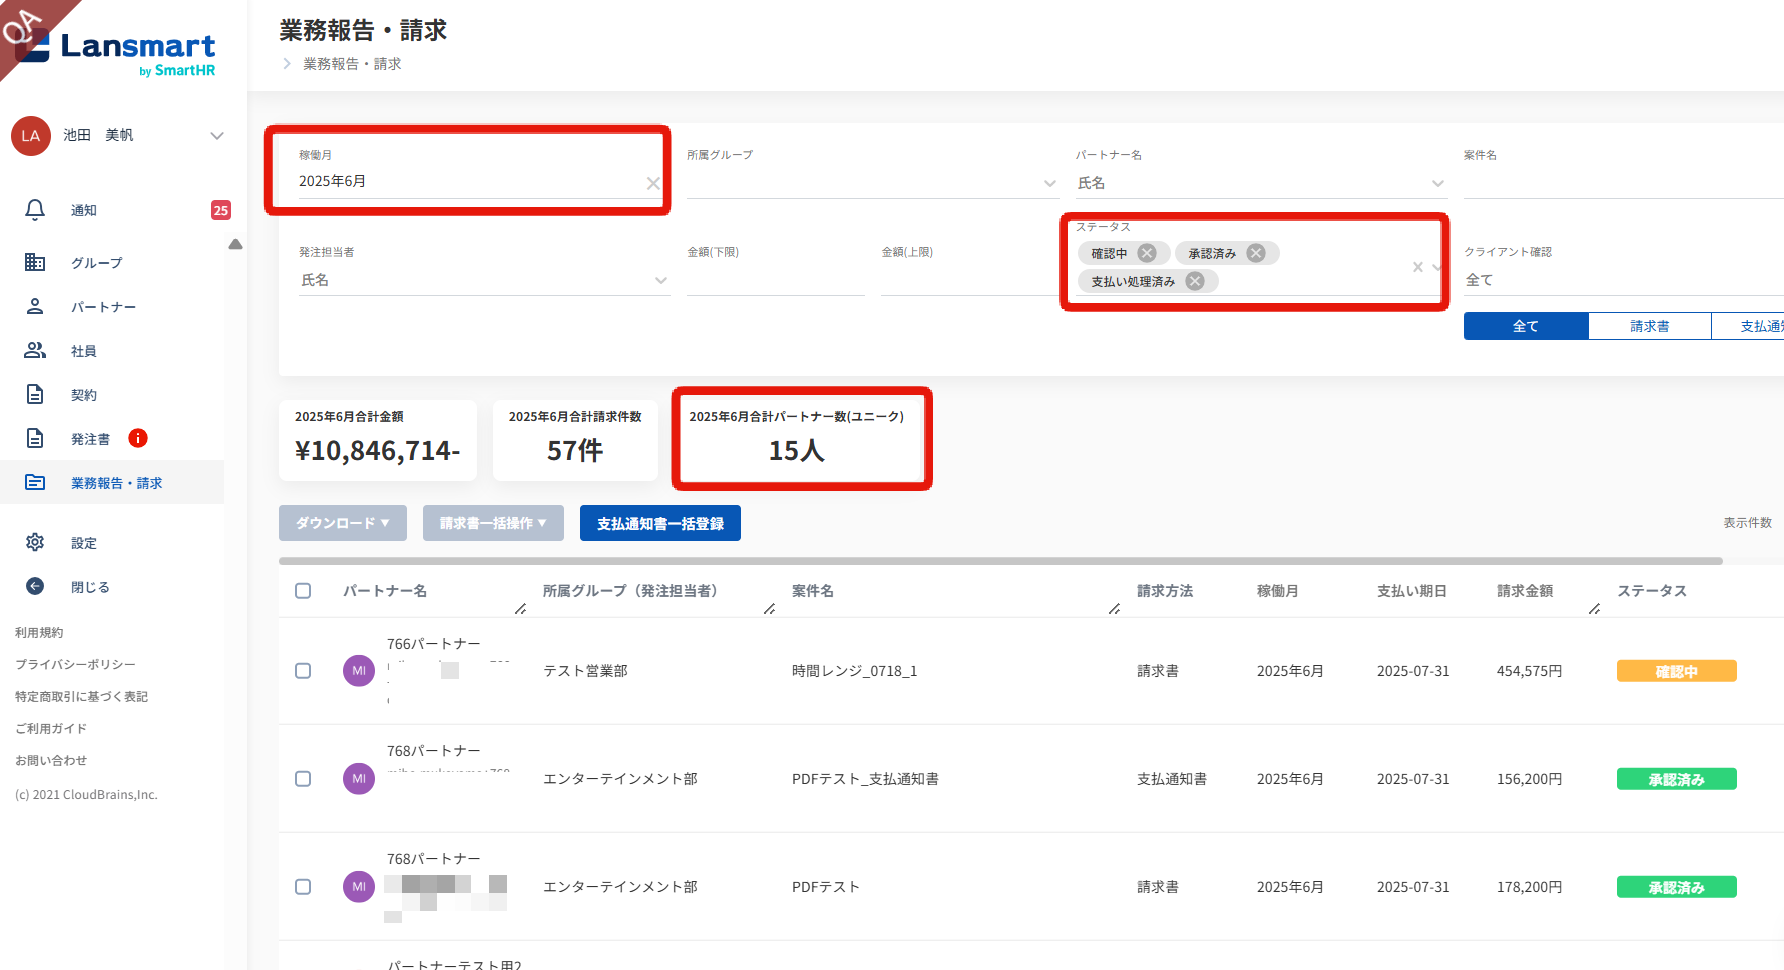Viewport: 1784px width, 970px height.
Task: Open the 利用規約 link
Action: [39, 632]
